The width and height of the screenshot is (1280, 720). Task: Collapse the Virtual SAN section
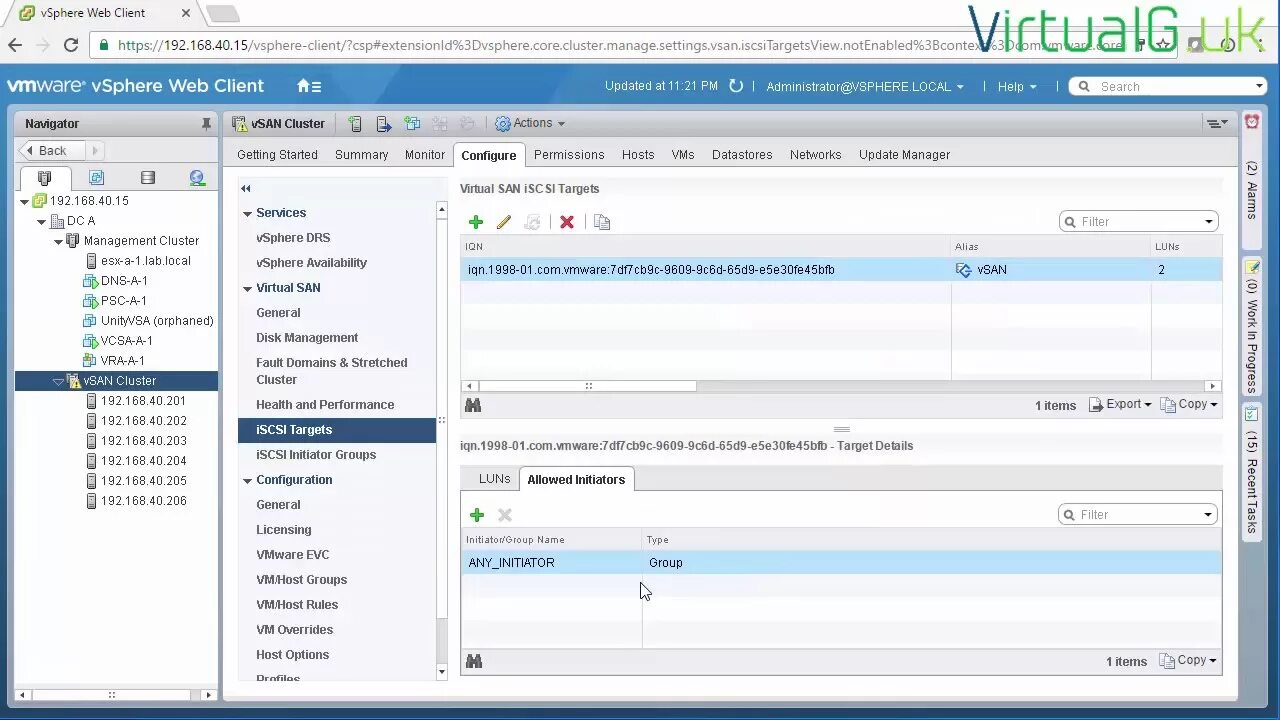click(x=247, y=288)
